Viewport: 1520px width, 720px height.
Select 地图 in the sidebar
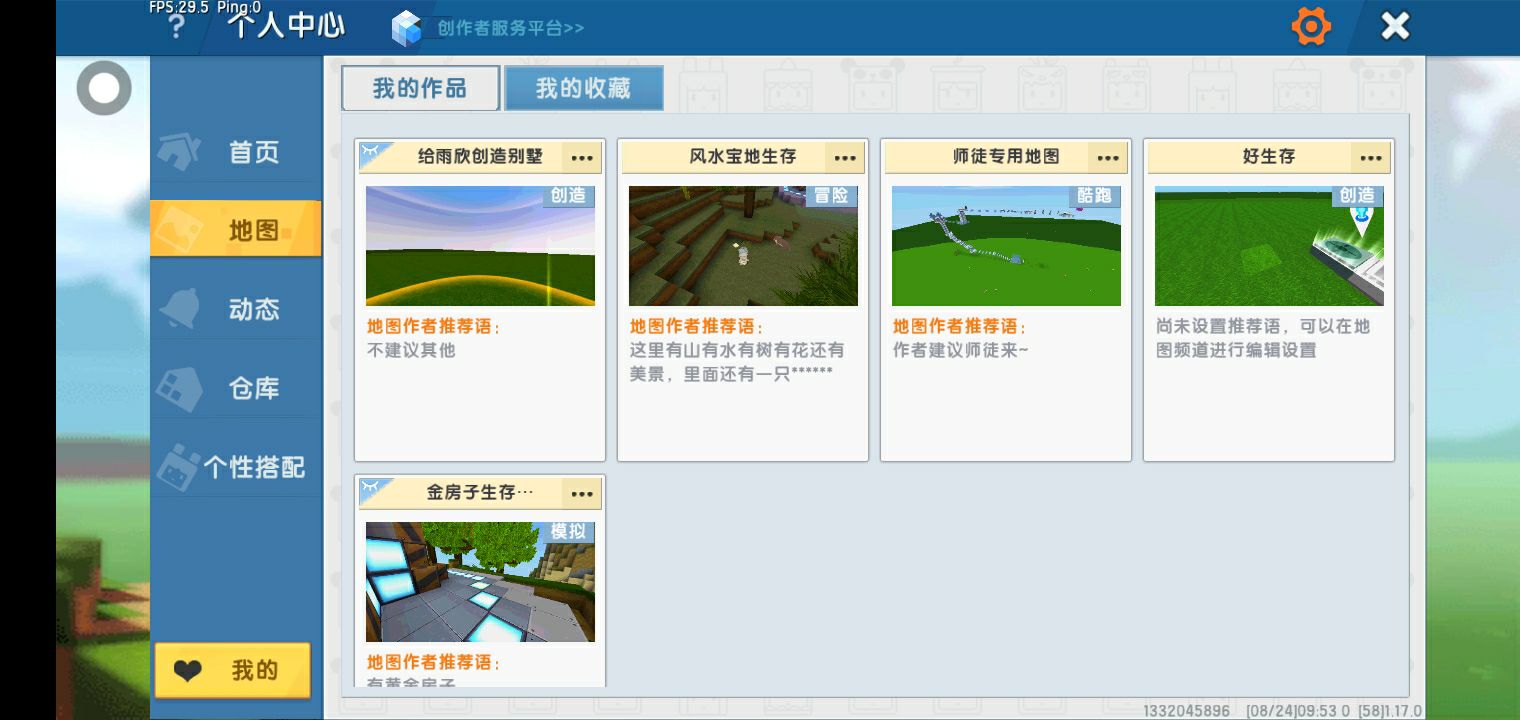click(236, 230)
